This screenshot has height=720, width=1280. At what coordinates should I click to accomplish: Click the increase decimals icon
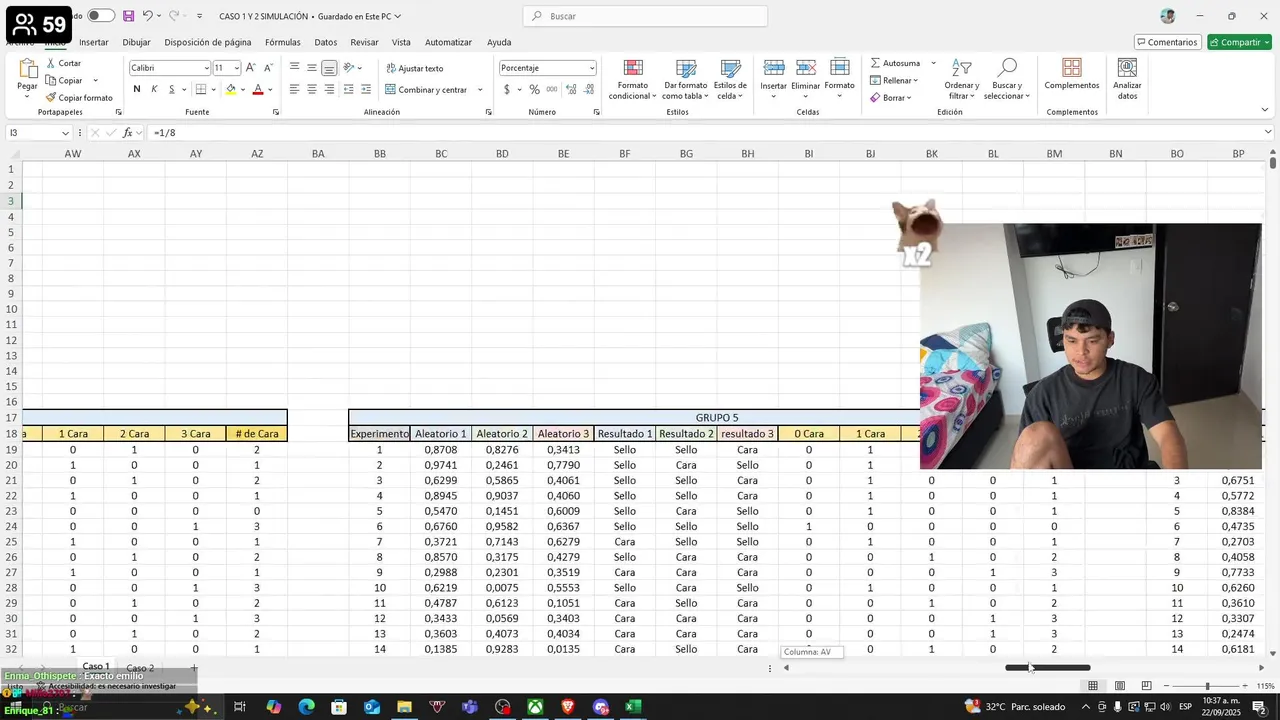coord(571,89)
